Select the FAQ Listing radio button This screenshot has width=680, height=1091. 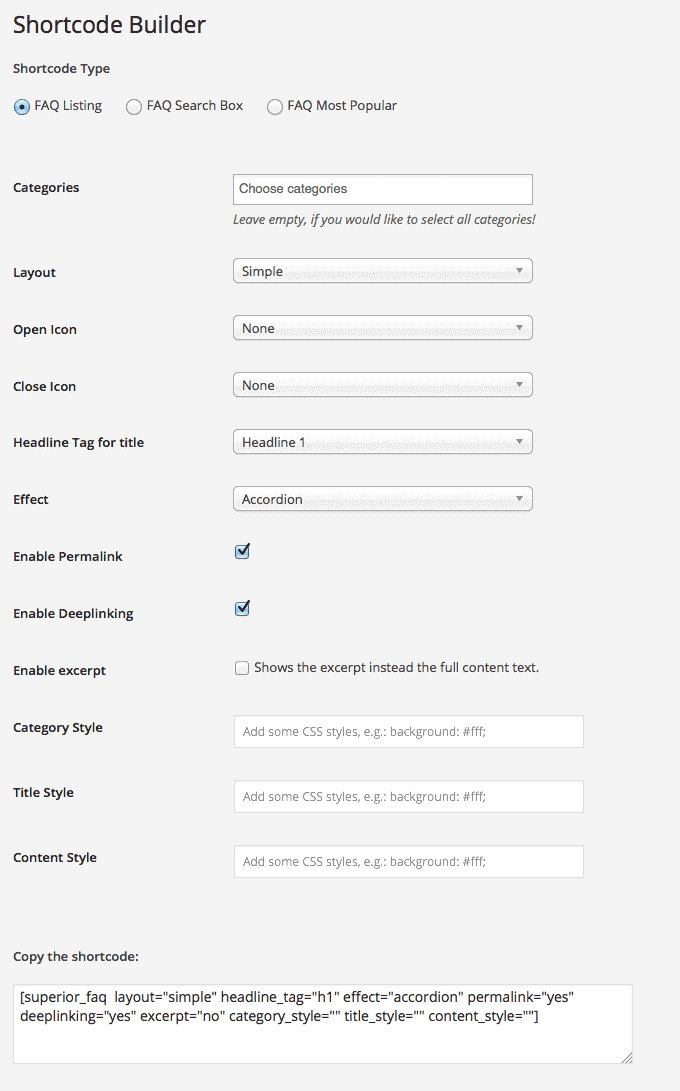pyautogui.click(x=22, y=107)
